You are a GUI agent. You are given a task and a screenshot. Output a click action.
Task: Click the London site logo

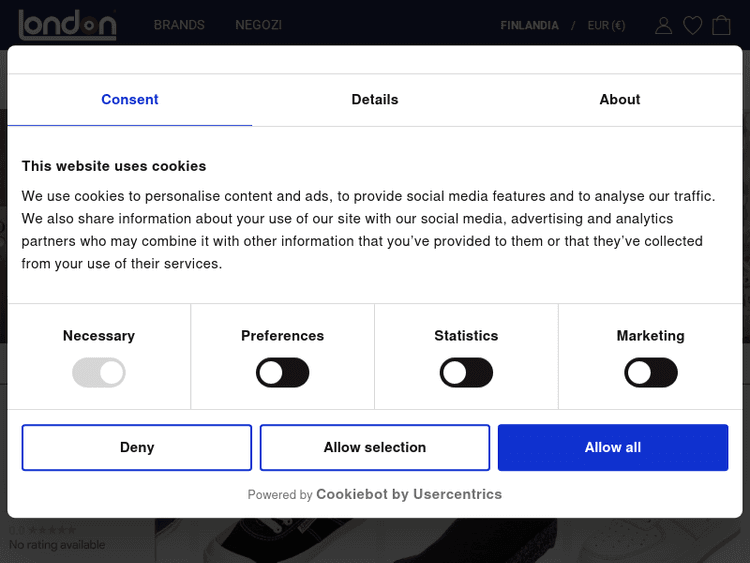pos(67,24)
